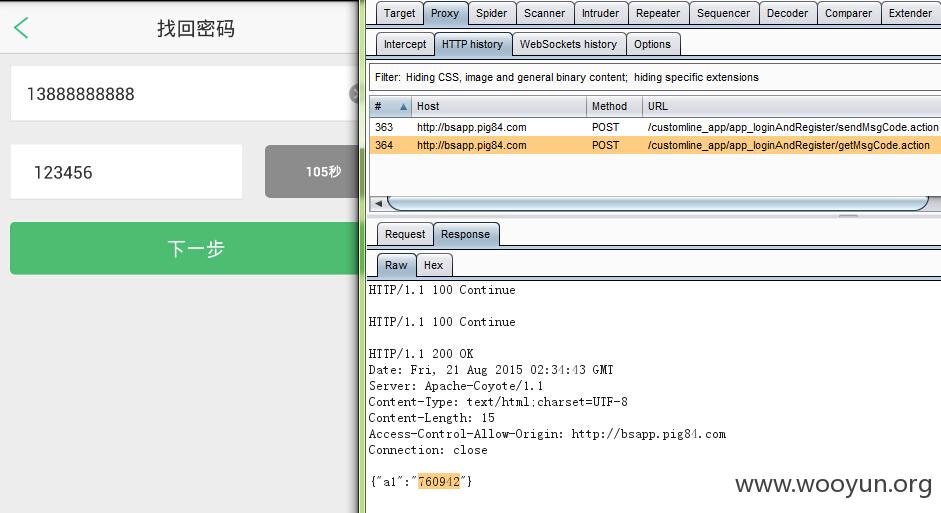The image size is (941, 513).
Task: Click the verification code field 123456
Action: 127,172
